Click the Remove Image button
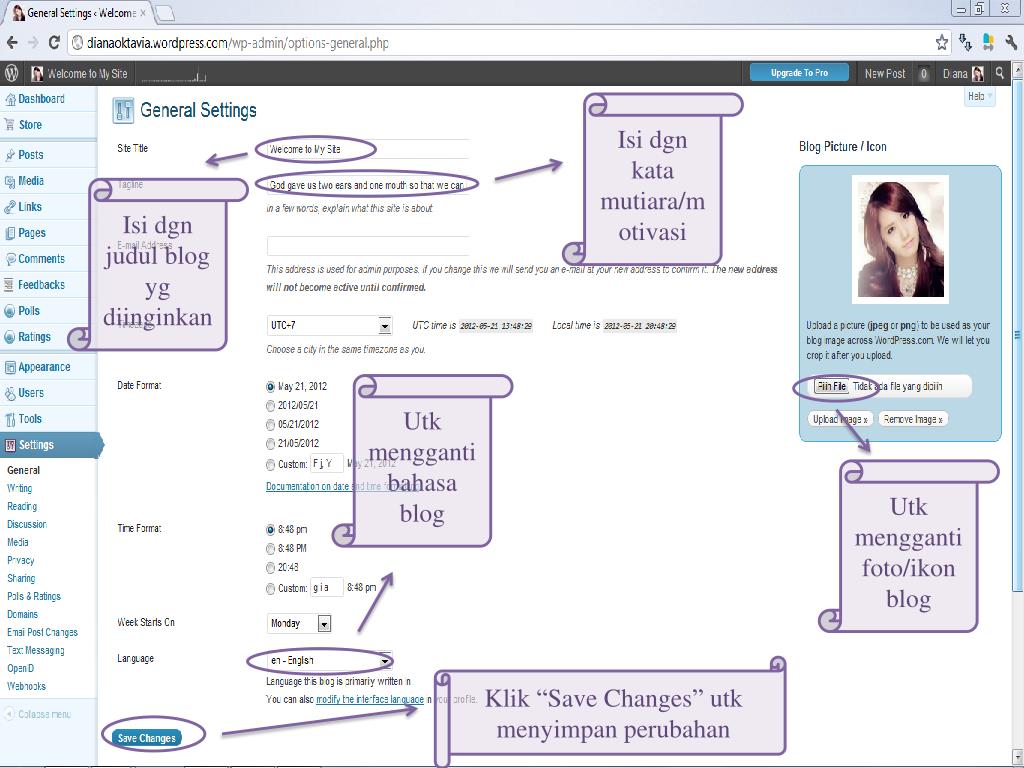Viewport: 1024px width, 768px height. click(x=913, y=419)
